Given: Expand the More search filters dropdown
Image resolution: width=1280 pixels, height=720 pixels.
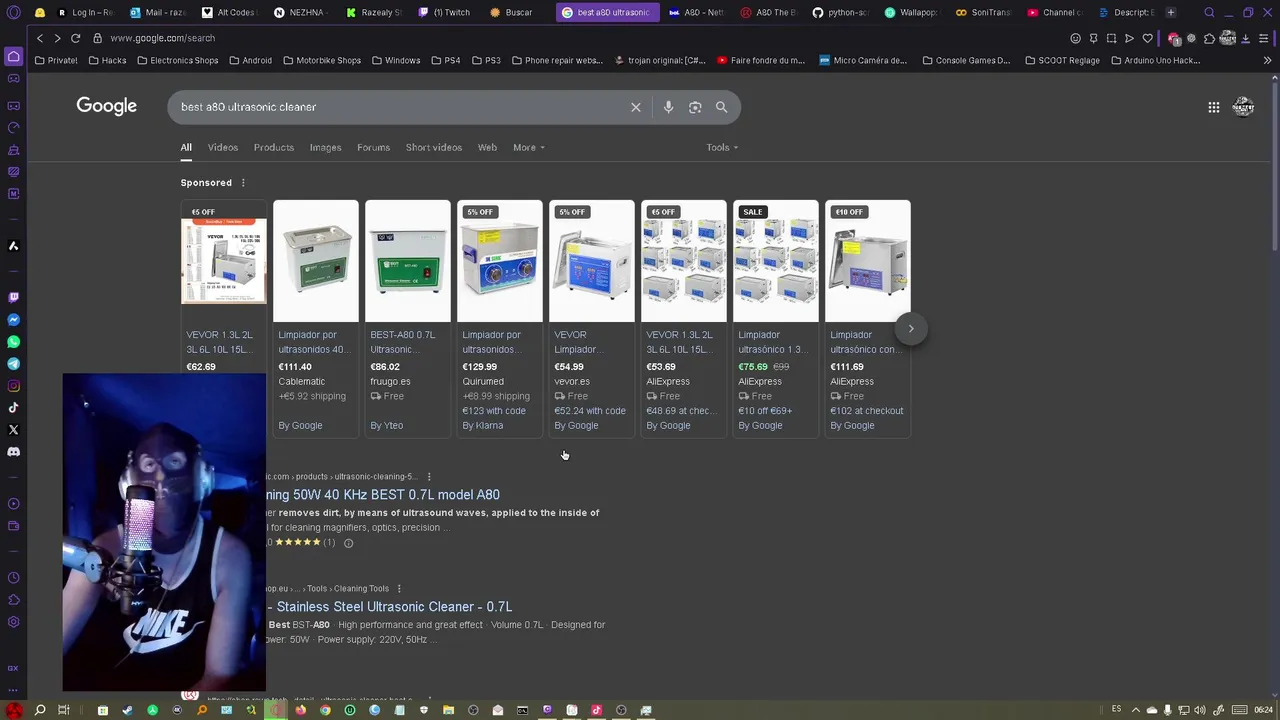Looking at the screenshot, I should [529, 147].
